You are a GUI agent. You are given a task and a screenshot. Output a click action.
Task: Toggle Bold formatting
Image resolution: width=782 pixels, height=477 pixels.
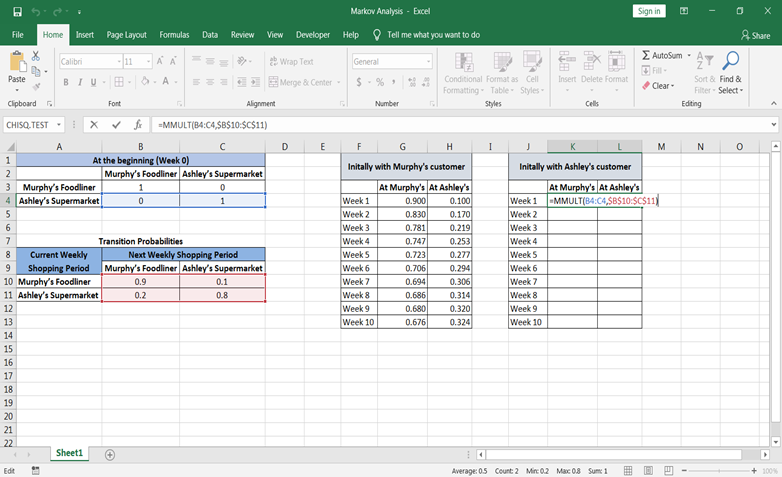(66, 82)
